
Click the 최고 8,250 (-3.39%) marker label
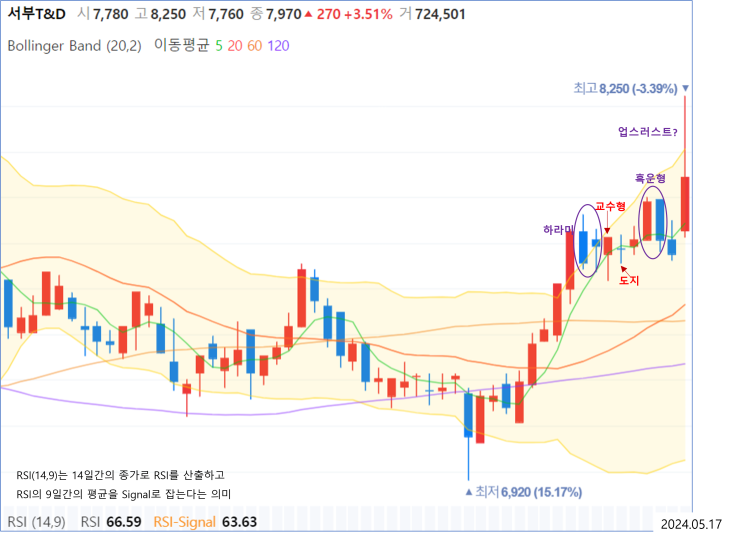coord(625,89)
